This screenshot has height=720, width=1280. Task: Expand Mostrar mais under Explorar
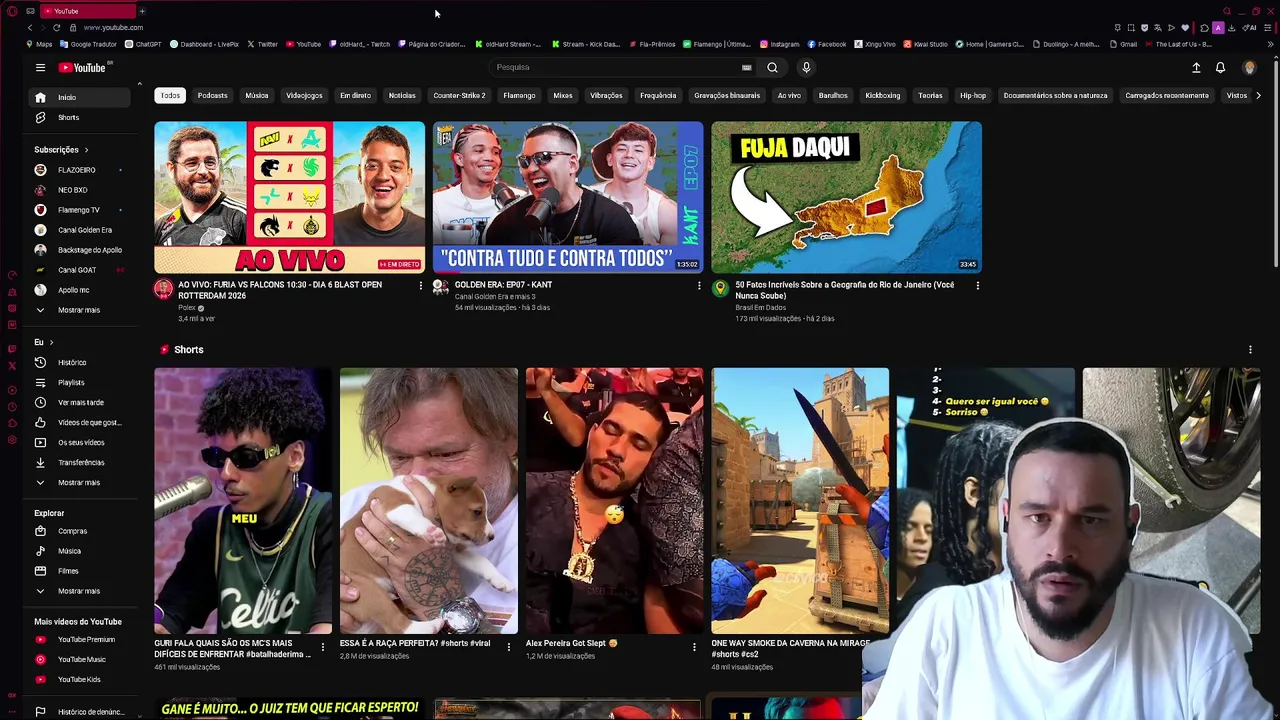click(x=78, y=591)
